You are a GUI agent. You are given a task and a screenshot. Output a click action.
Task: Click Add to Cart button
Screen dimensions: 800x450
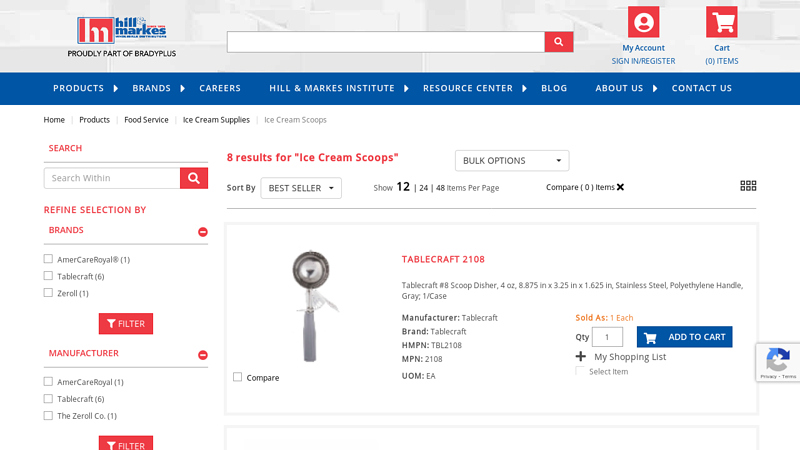pyautogui.click(x=685, y=337)
